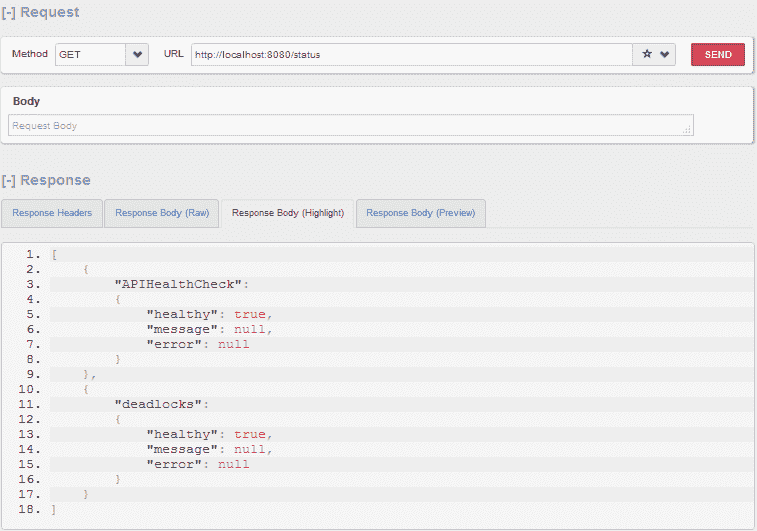Open the Method dropdown arrow
Screen dimensions: 757x531
tap(138, 54)
